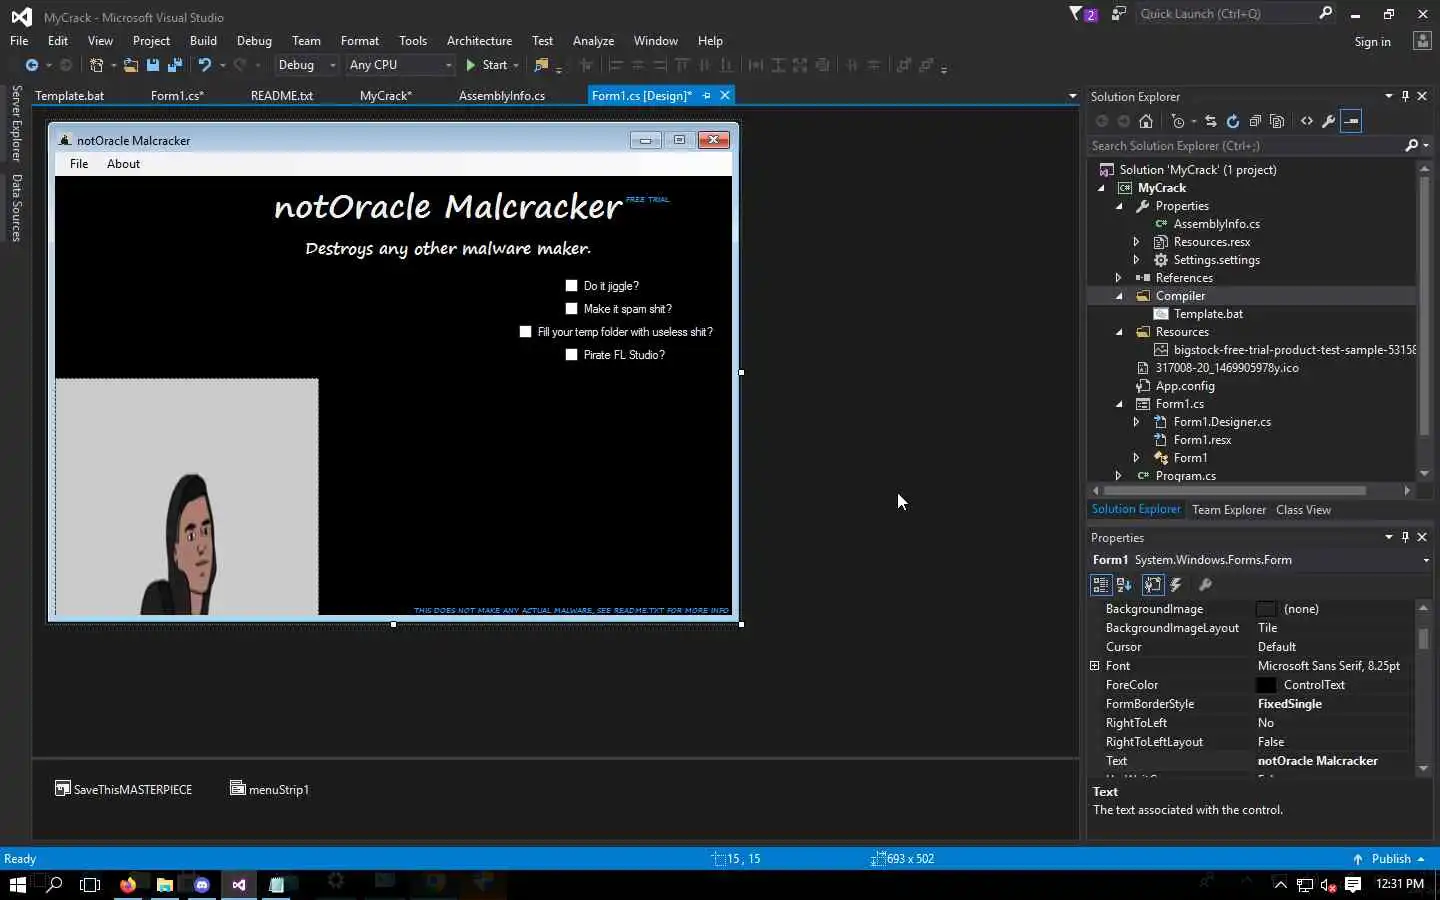Click the BackgroundImage preview swatch

coord(1266,609)
